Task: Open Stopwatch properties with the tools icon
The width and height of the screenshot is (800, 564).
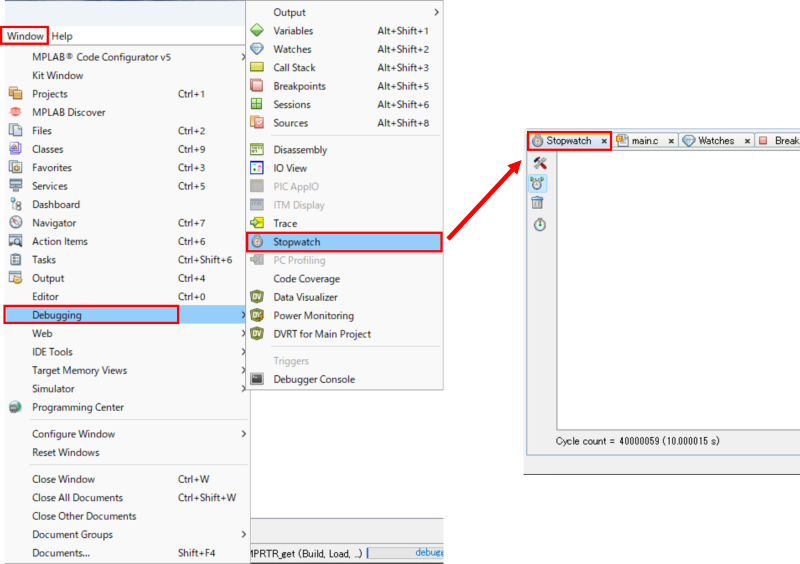Action: point(540,163)
